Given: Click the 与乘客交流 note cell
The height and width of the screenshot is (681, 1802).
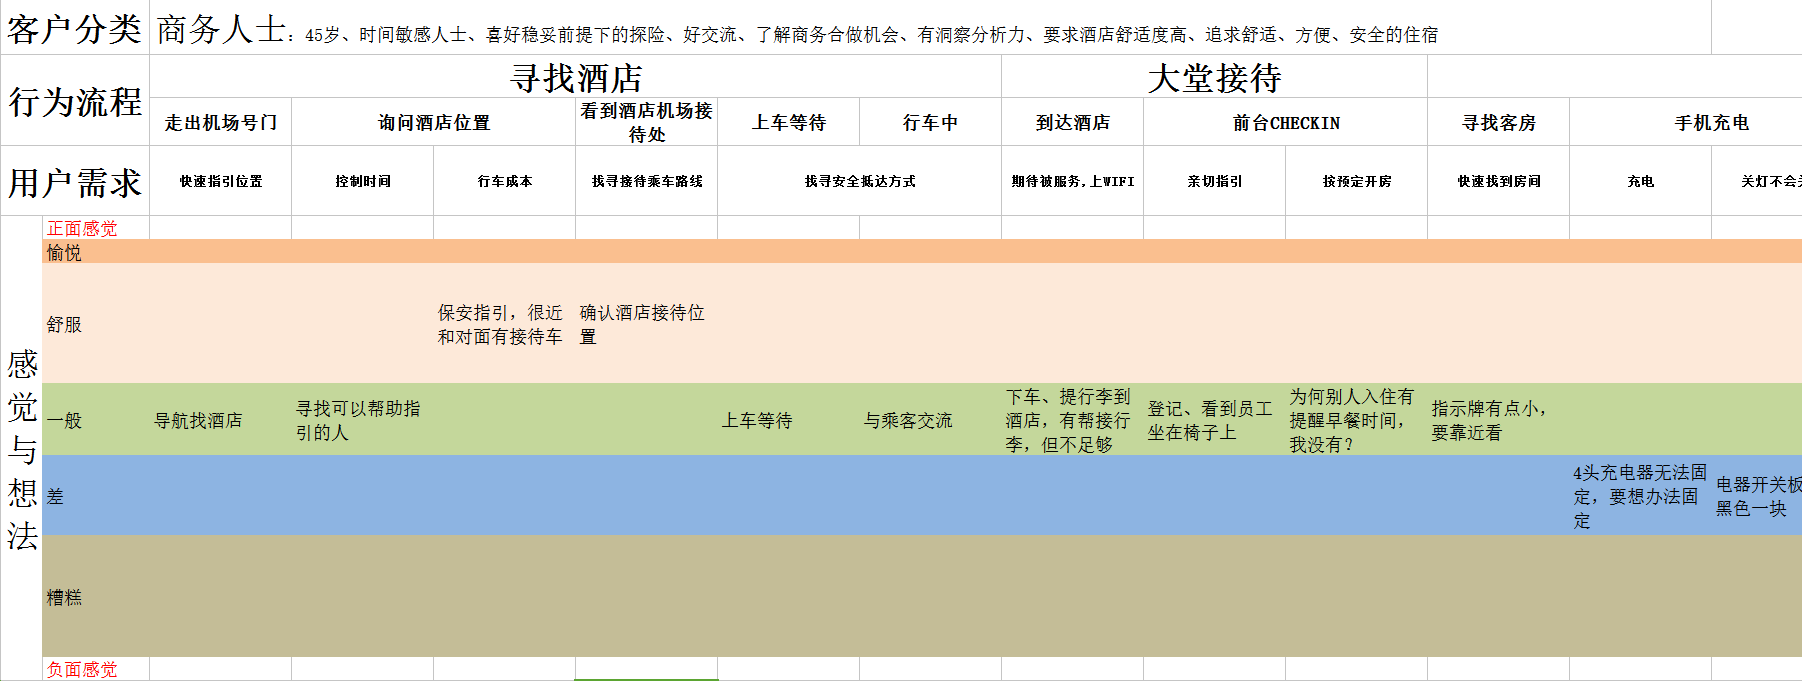Looking at the screenshot, I should (908, 421).
